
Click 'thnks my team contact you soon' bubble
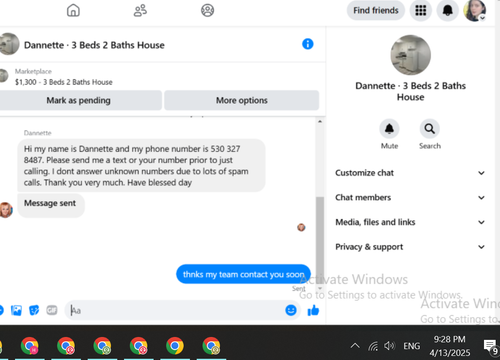(243, 274)
